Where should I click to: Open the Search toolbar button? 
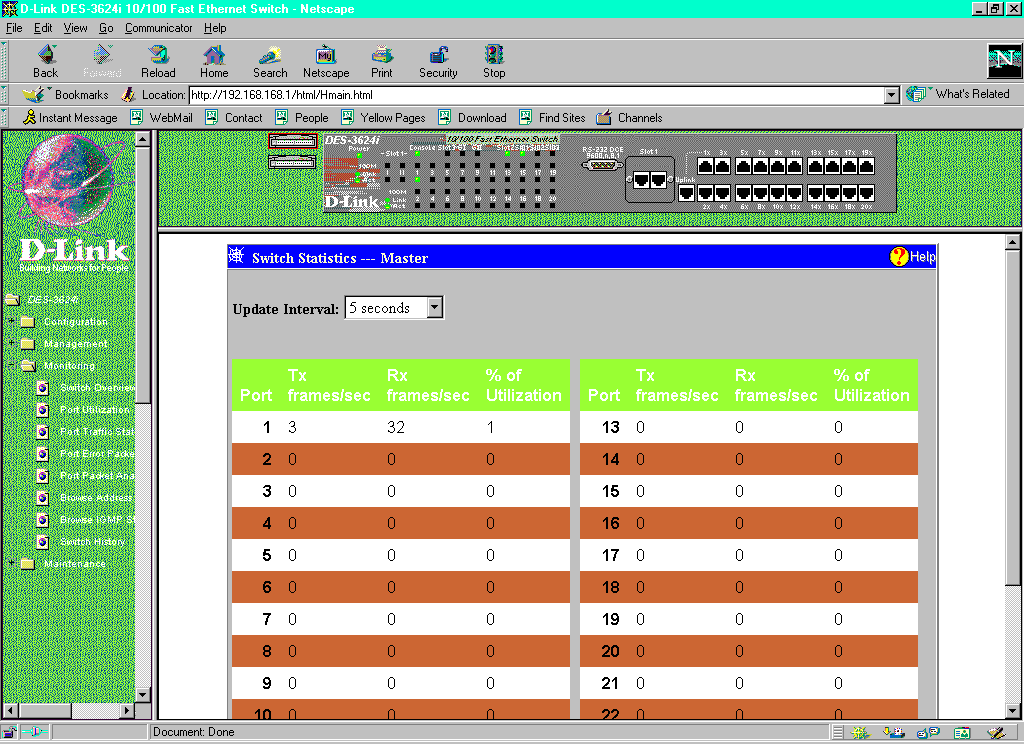pyautogui.click(x=270, y=60)
